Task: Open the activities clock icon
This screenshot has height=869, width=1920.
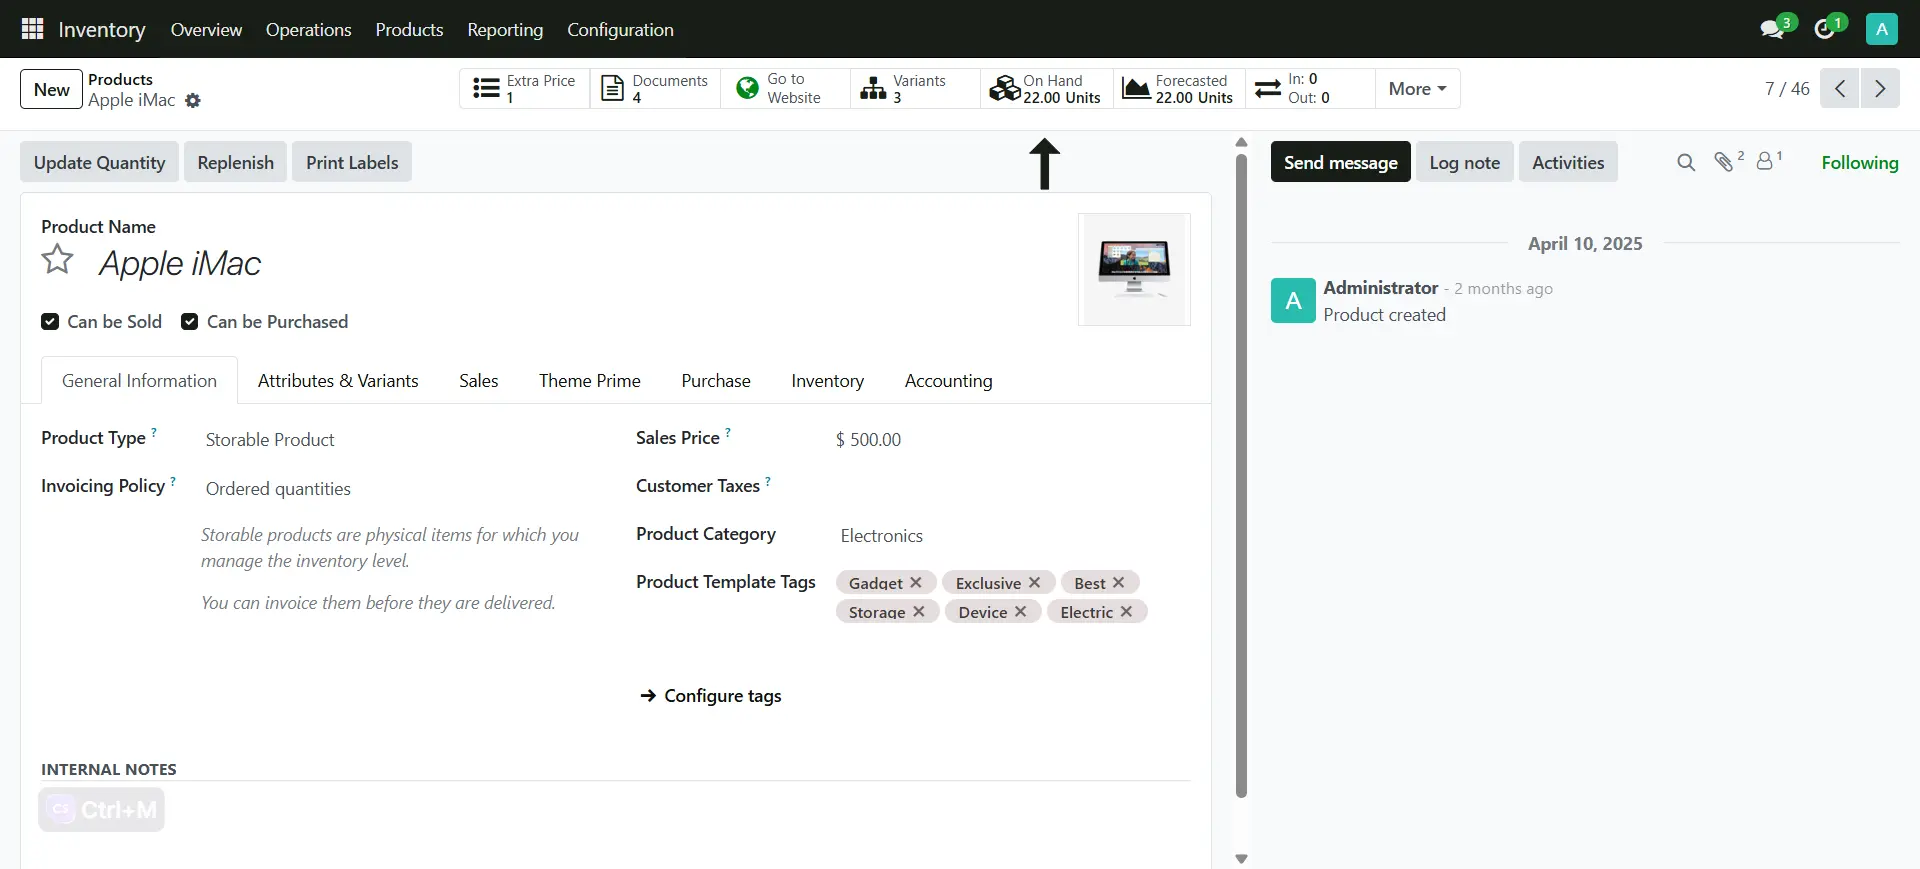Action: (x=1825, y=29)
